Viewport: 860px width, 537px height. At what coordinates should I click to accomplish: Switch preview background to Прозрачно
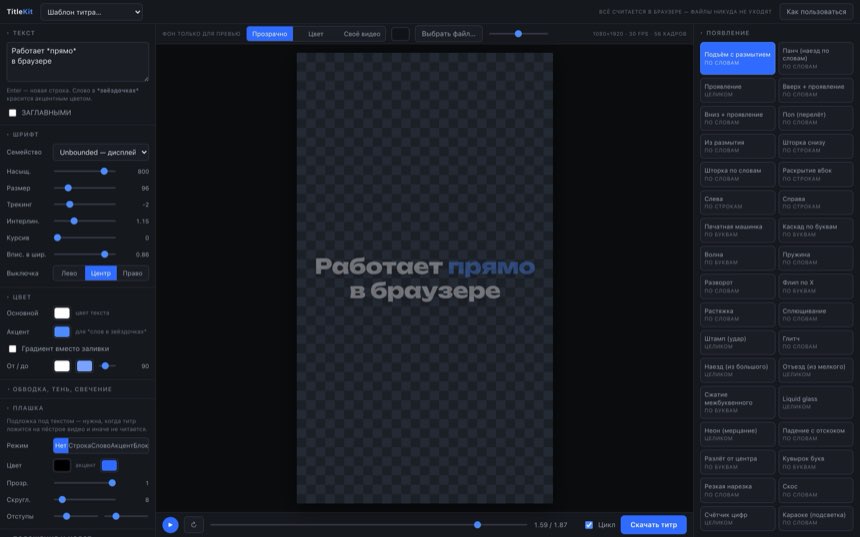point(270,34)
